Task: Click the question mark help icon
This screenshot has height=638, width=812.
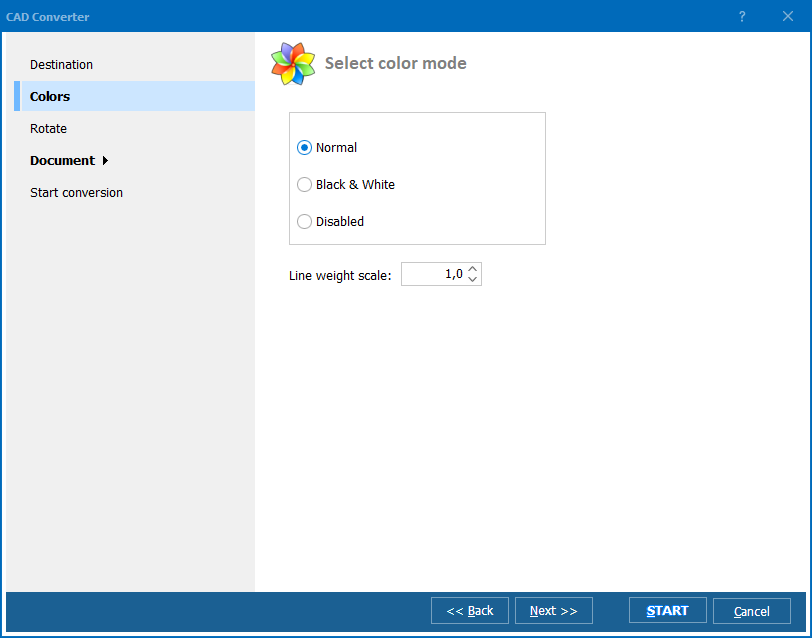Action: pyautogui.click(x=742, y=16)
